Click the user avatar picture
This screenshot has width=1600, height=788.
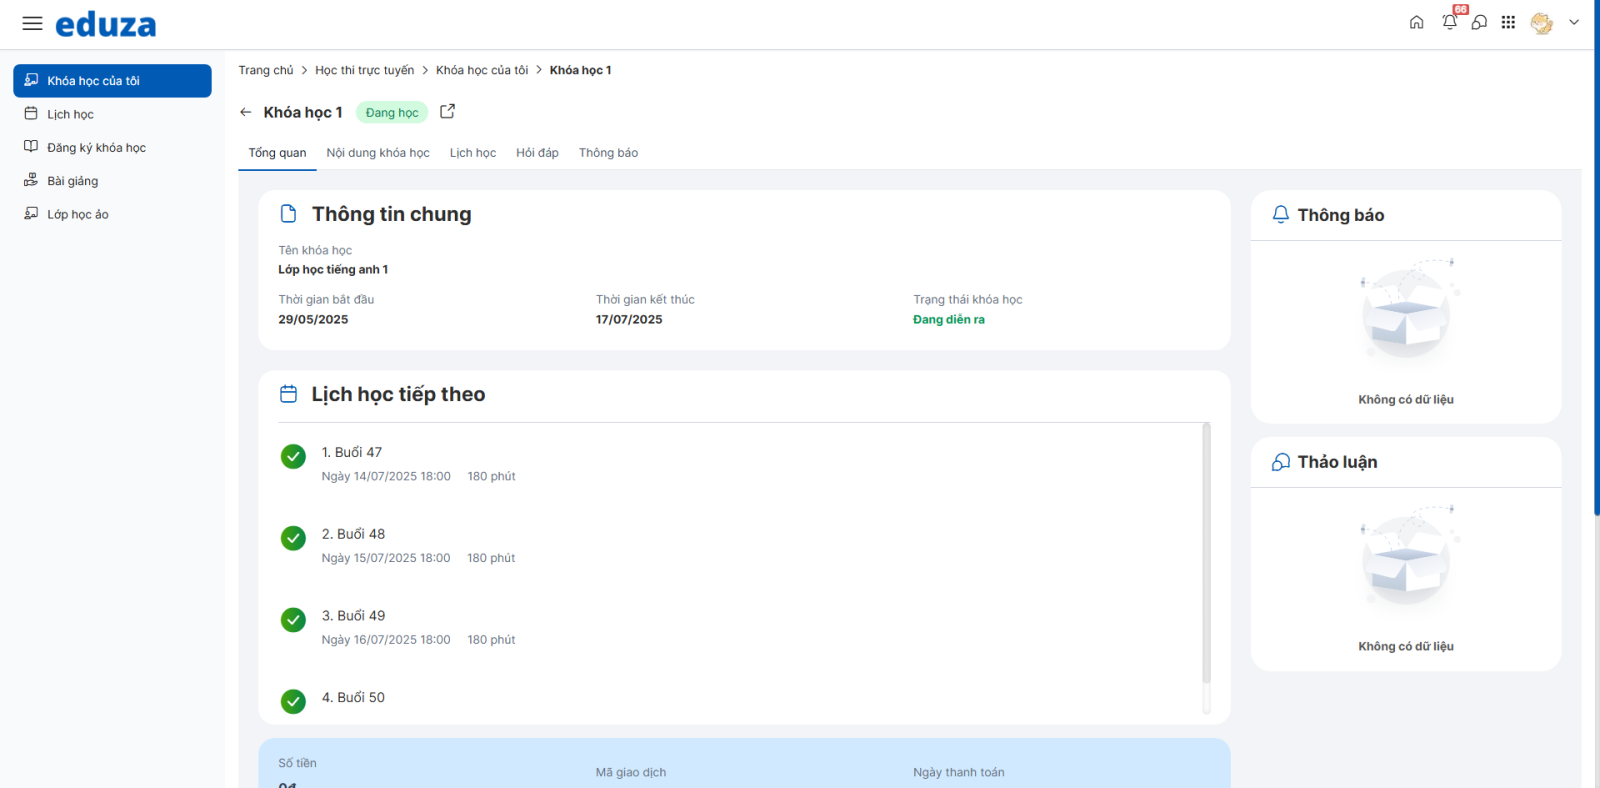click(x=1541, y=23)
